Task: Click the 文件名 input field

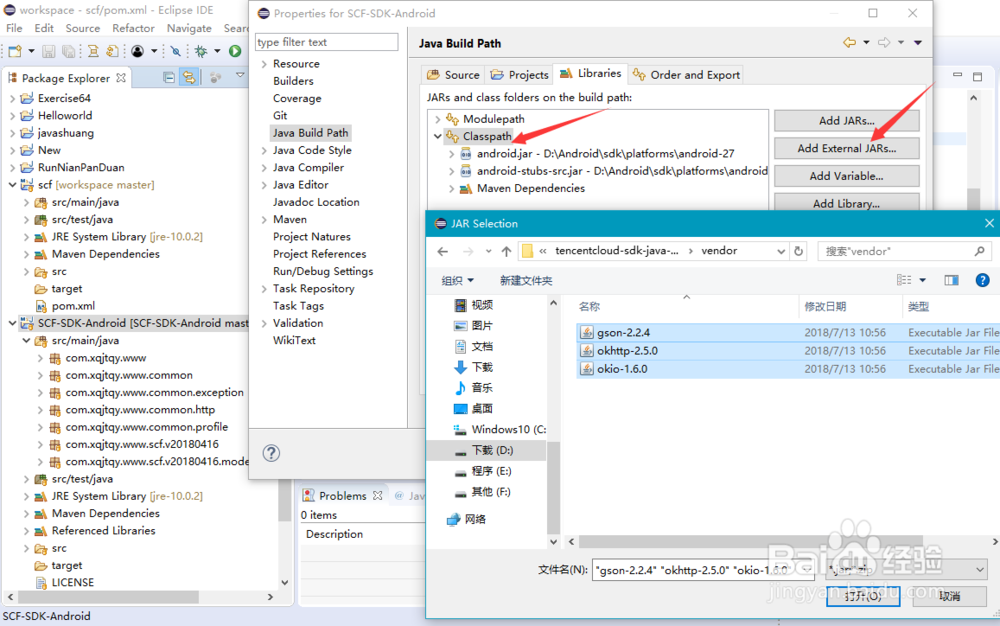Action: click(703, 570)
